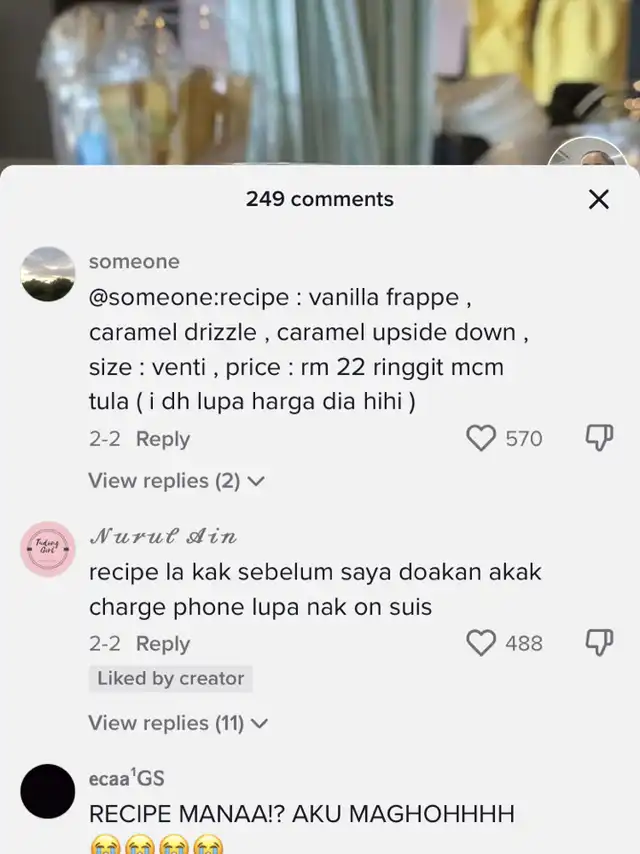Image resolution: width=640 pixels, height=854 pixels.
Task: Open the username 'someone' profile
Action: click(x=134, y=261)
